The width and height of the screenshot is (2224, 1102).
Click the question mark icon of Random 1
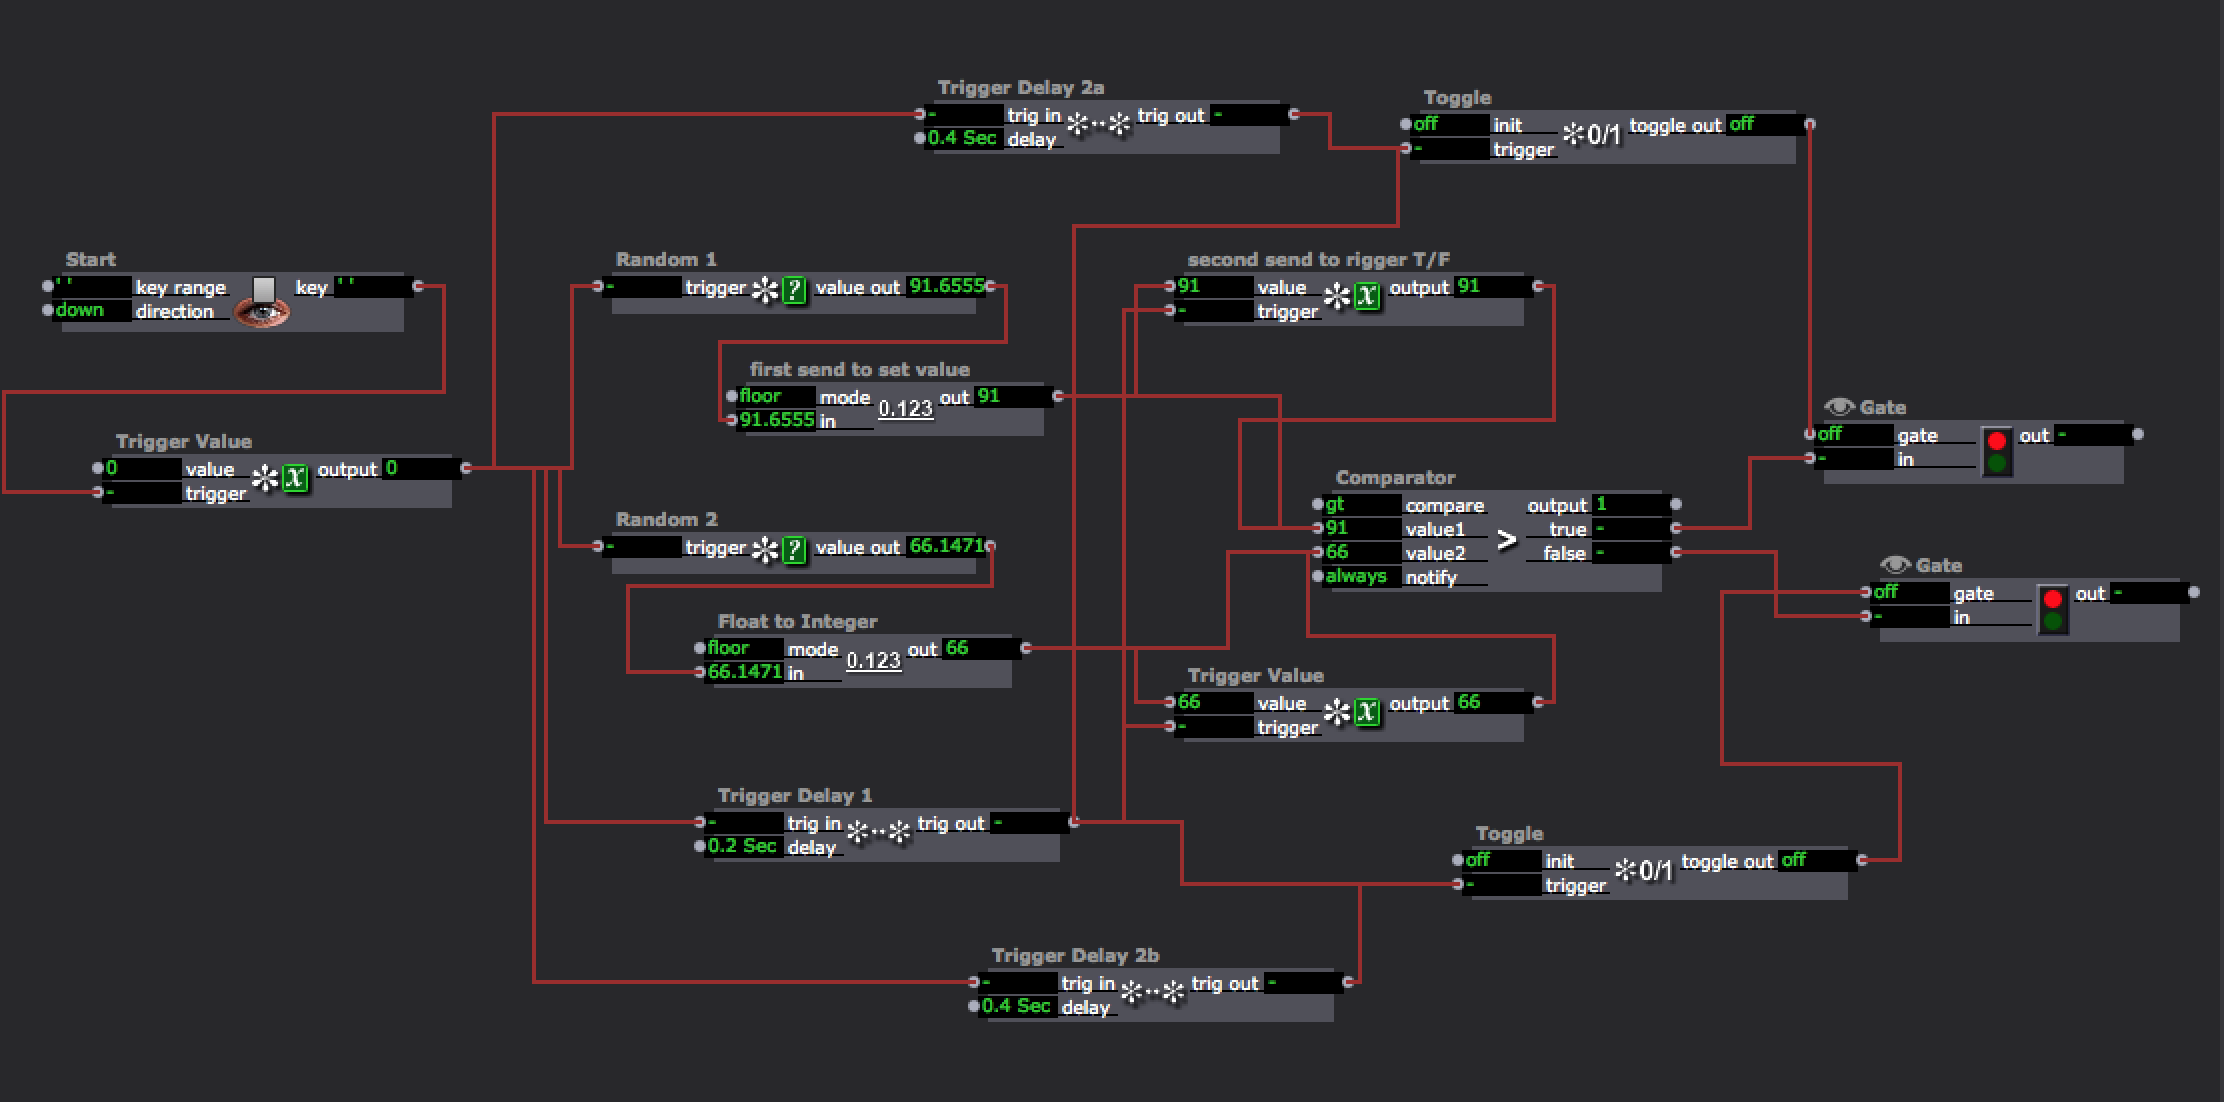tap(794, 291)
